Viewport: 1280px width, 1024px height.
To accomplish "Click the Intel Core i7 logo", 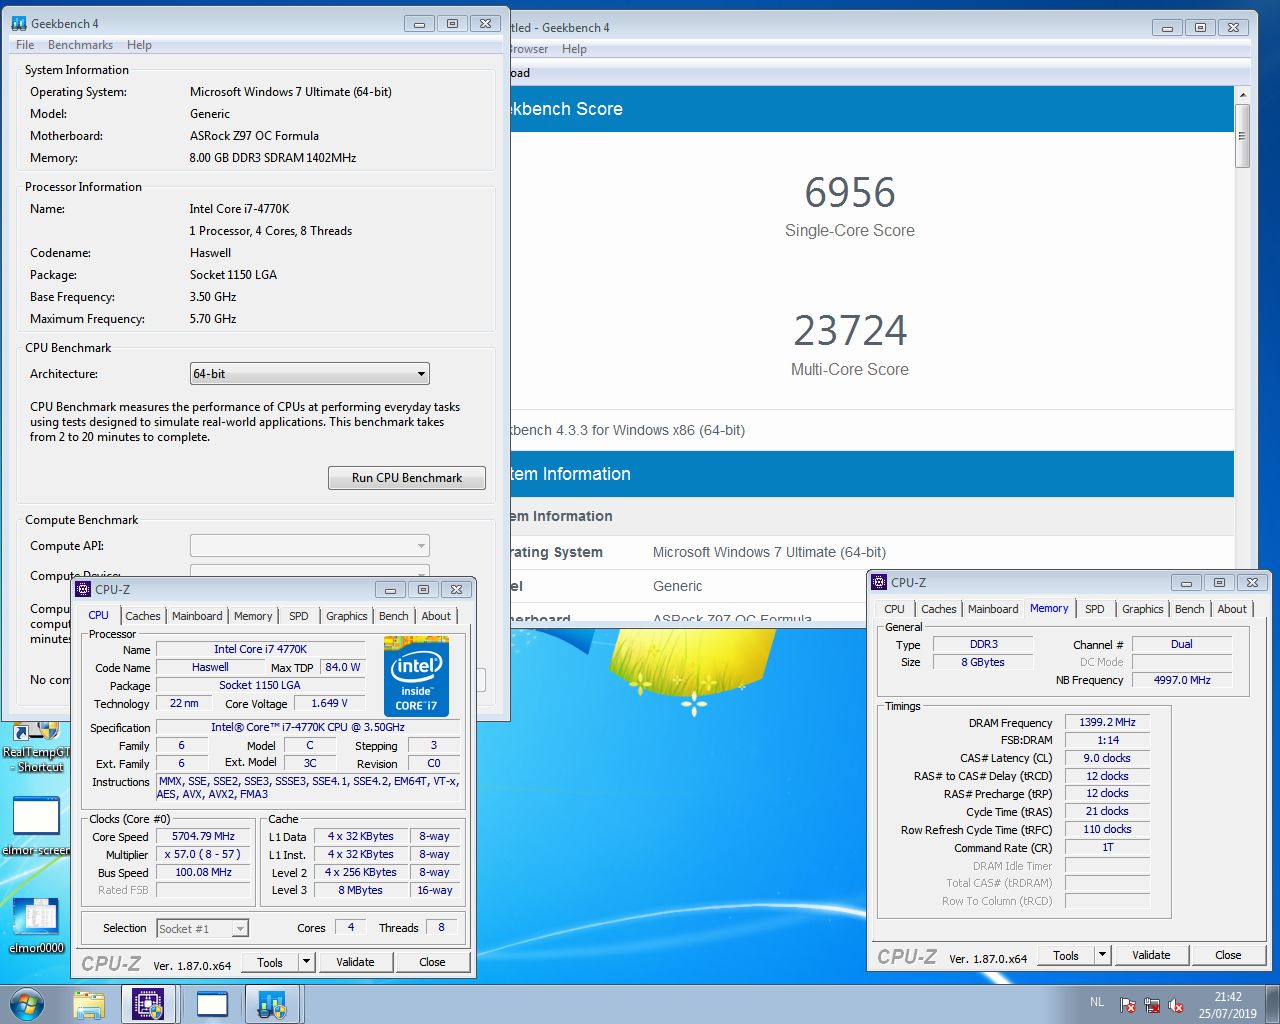I will pos(416,677).
